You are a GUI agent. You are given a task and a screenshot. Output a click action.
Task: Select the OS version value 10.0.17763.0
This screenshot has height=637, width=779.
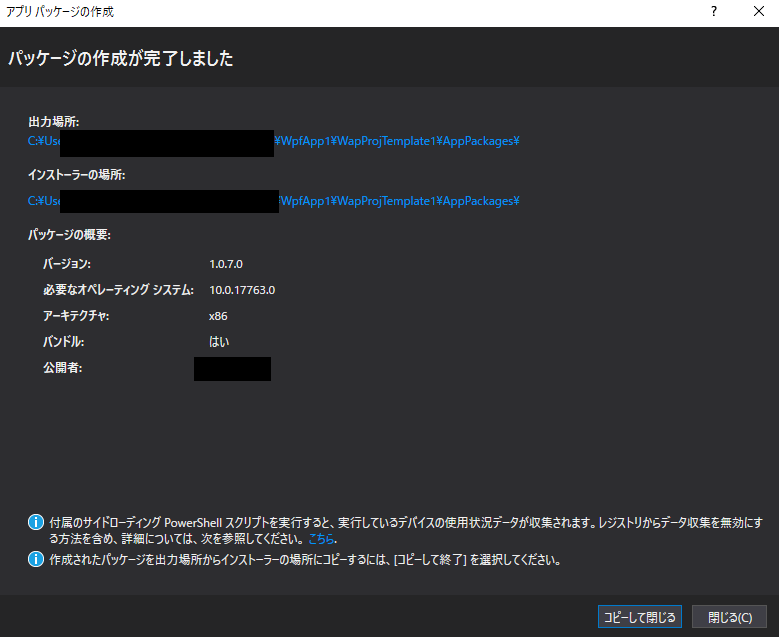242,290
